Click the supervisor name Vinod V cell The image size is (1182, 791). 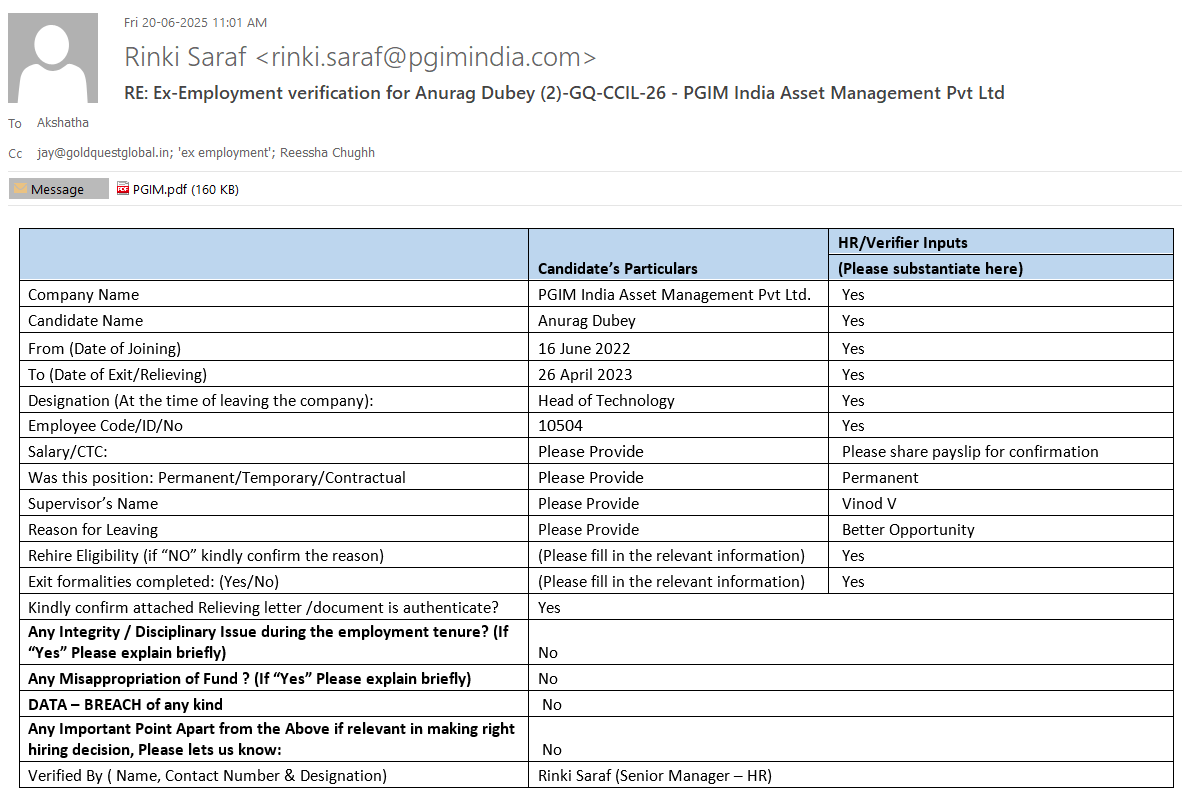(x=868, y=504)
